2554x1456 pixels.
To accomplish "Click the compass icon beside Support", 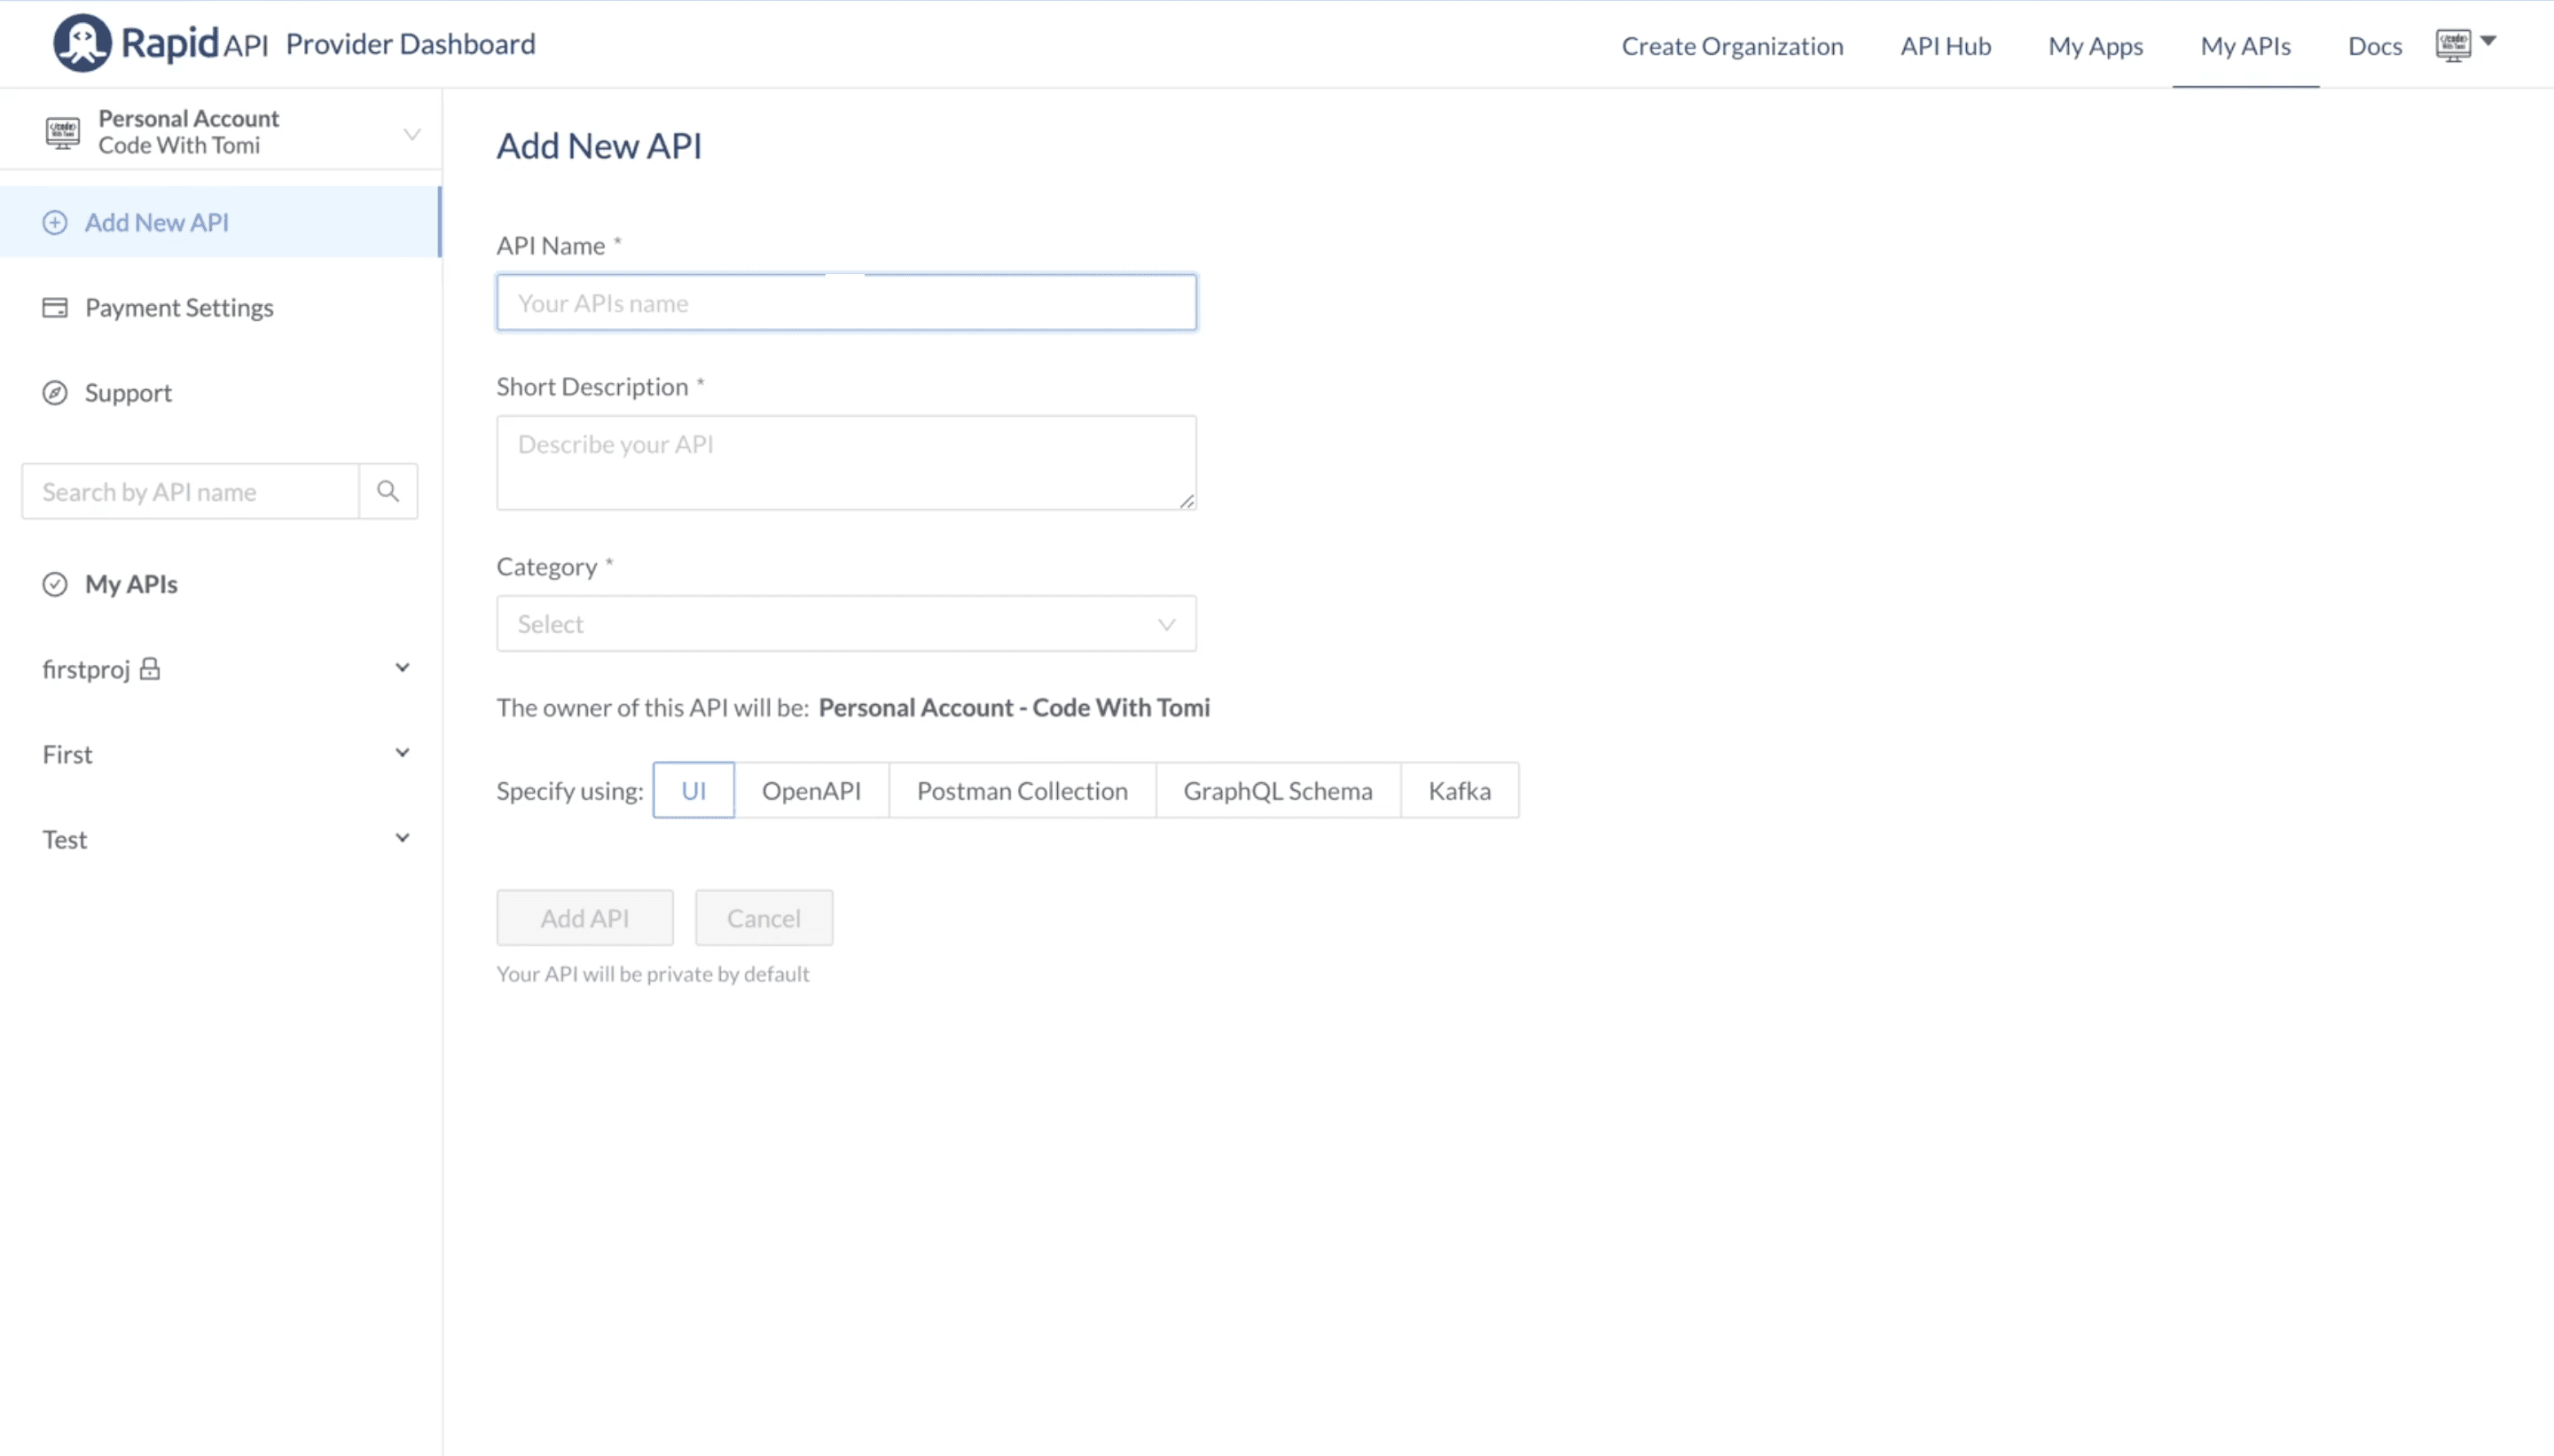I will pyautogui.click(x=55, y=393).
